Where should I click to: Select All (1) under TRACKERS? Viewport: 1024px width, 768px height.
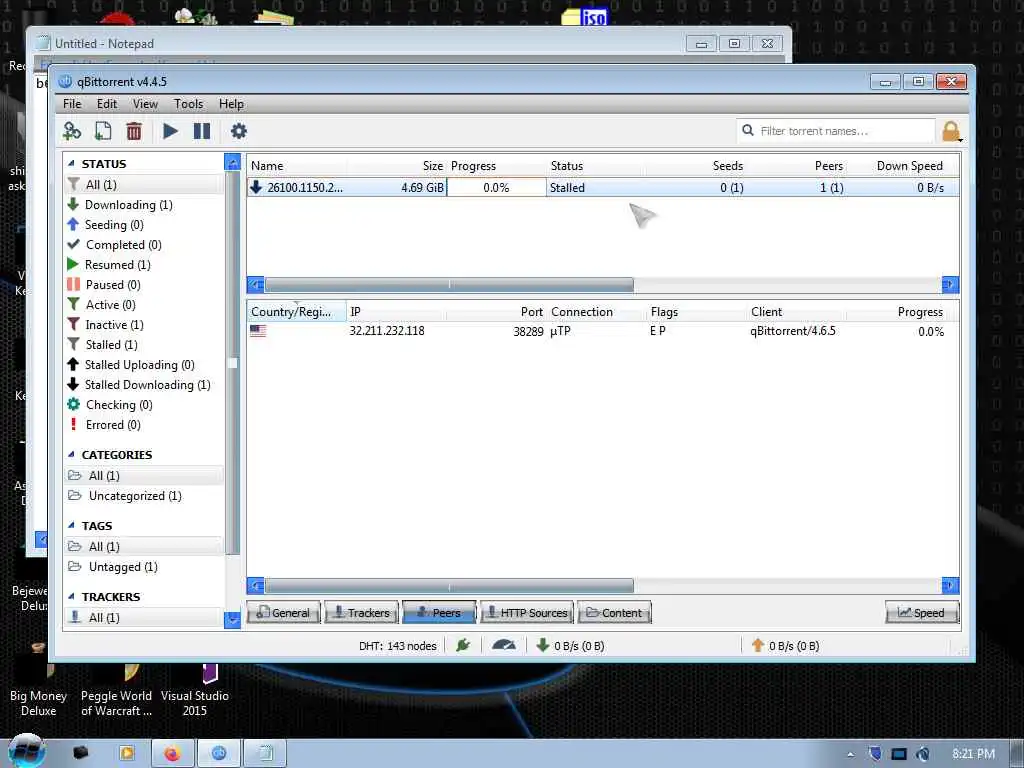(144, 618)
